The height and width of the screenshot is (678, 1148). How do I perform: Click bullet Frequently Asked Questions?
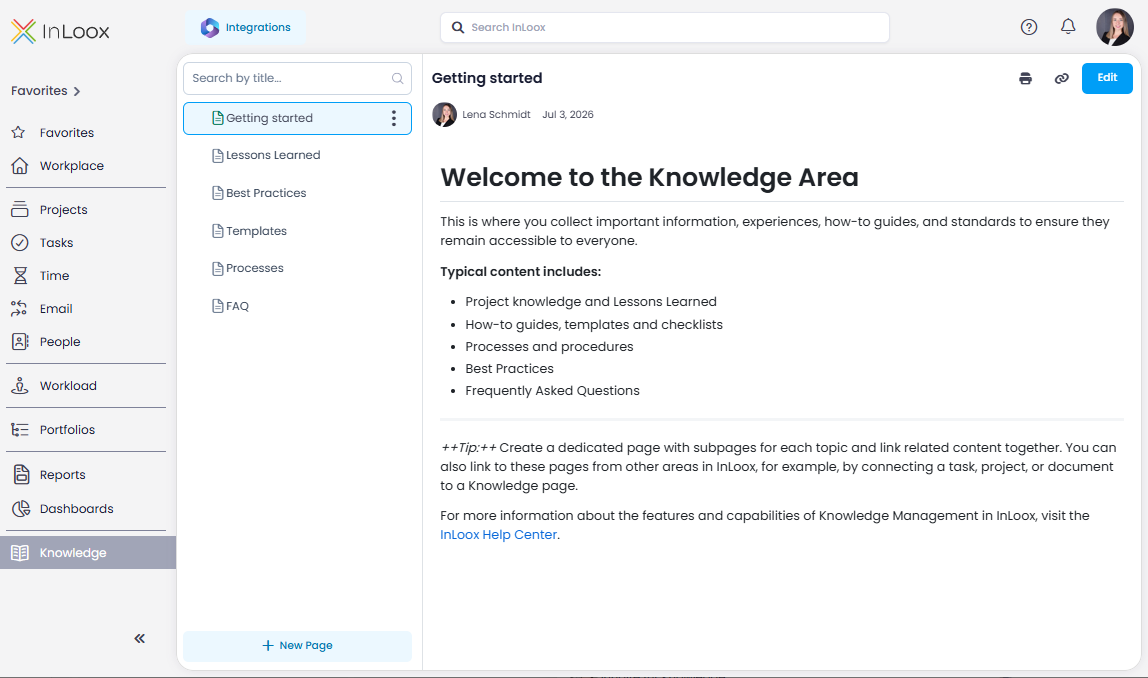coord(552,391)
